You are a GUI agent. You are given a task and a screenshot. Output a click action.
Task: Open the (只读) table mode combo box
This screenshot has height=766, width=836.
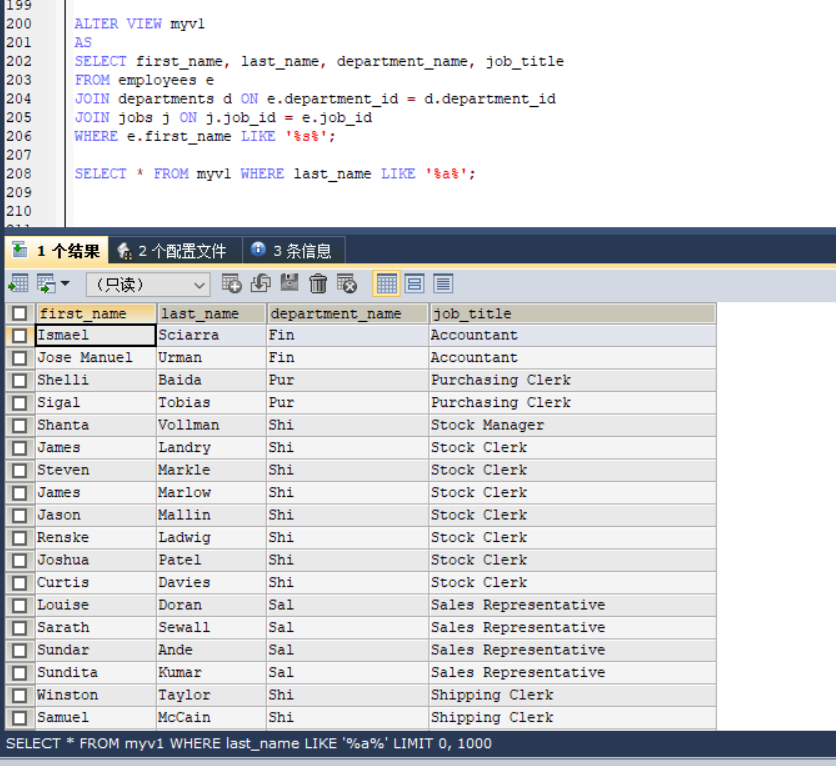click(x=148, y=285)
